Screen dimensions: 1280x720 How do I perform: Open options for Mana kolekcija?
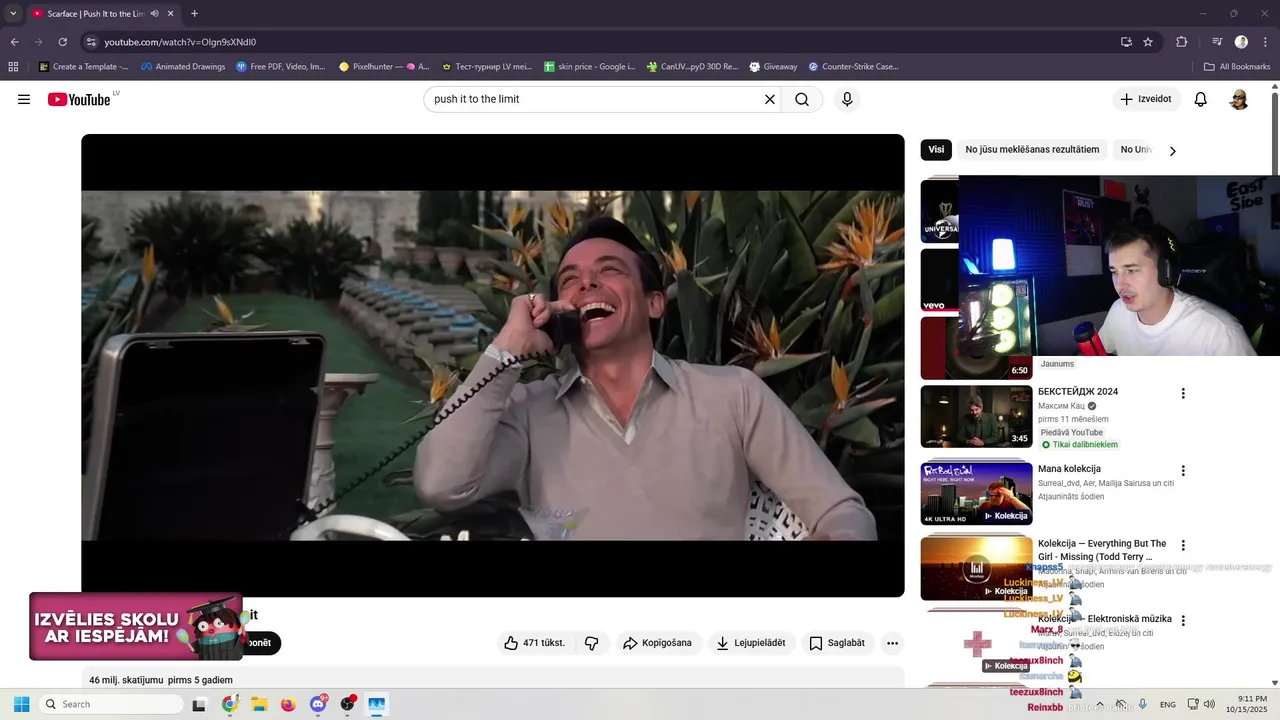[x=1183, y=470]
